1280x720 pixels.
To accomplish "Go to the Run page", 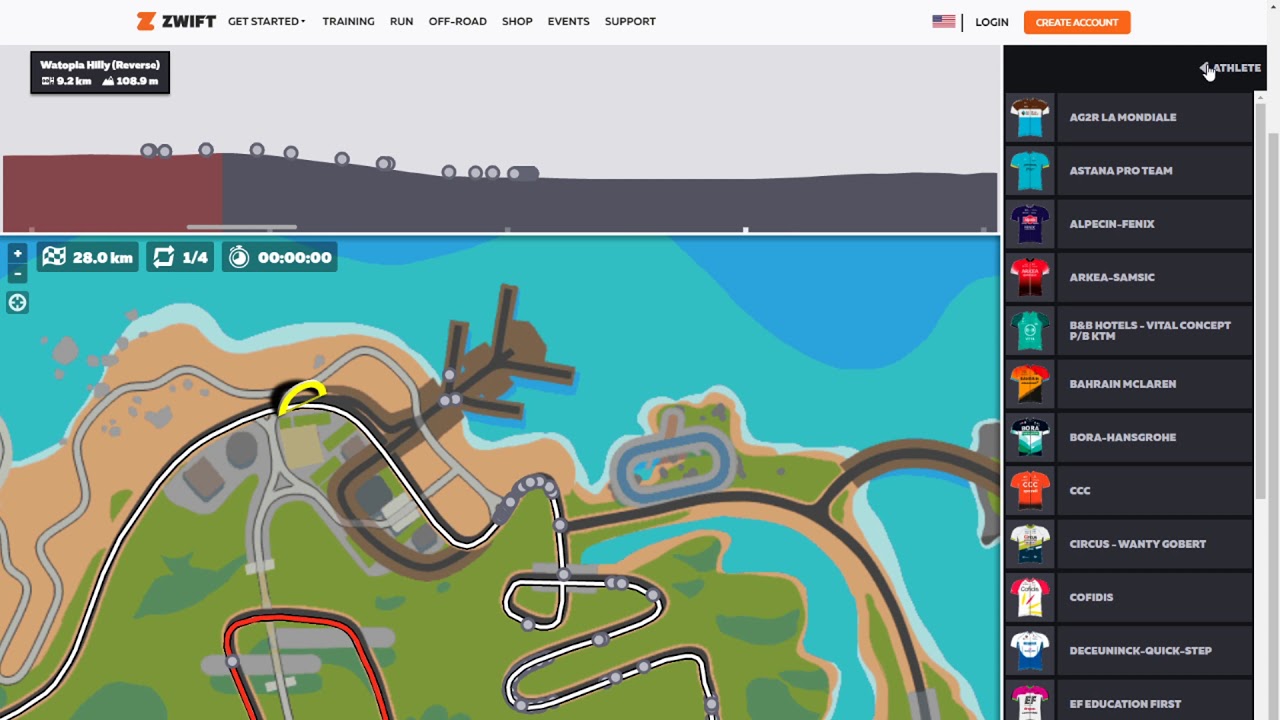I will click(401, 21).
